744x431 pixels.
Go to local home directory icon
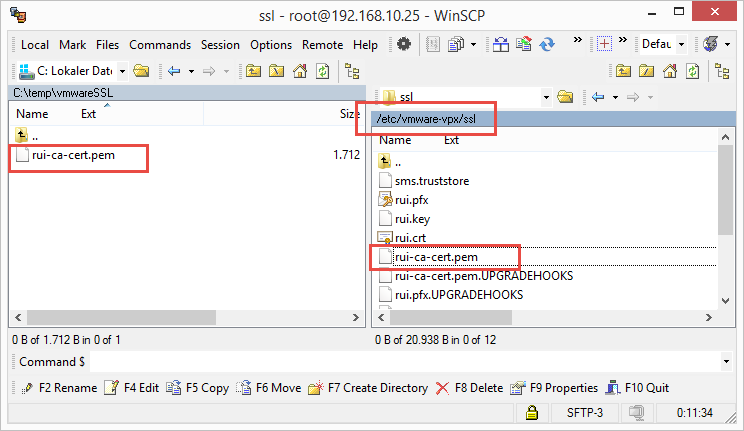click(x=299, y=71)
